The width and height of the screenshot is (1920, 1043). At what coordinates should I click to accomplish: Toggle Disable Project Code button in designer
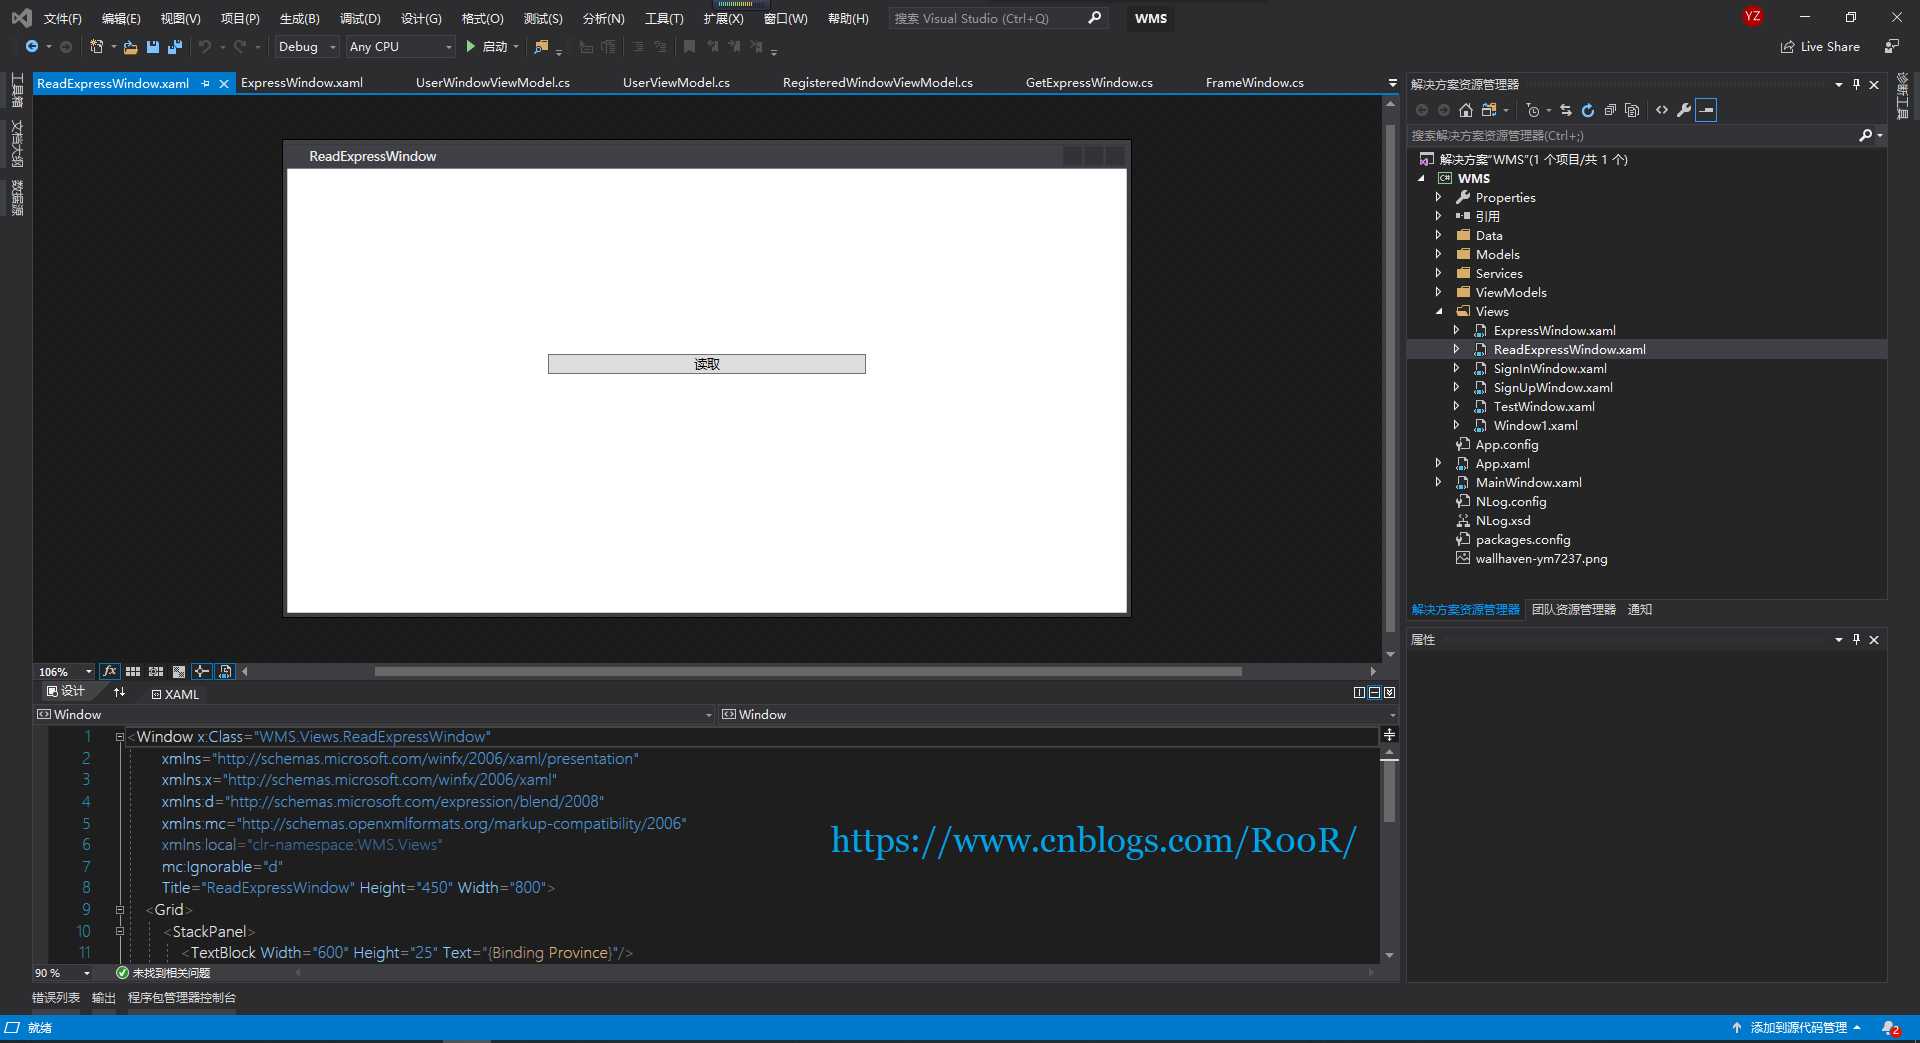point(225,671)
